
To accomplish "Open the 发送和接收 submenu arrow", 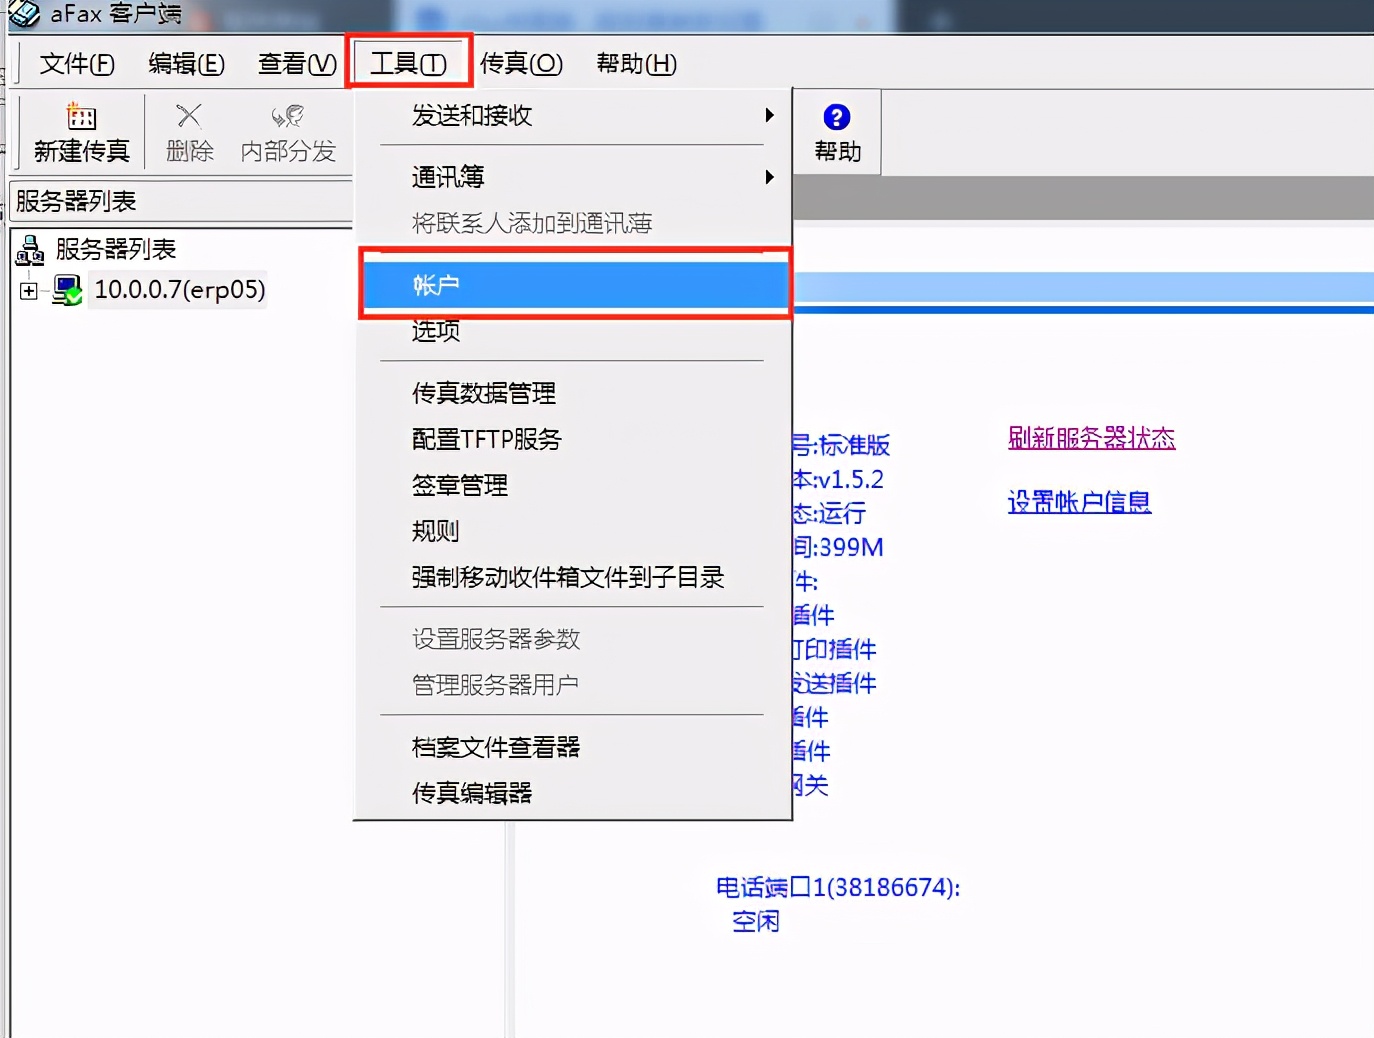I will pos(769,115).
